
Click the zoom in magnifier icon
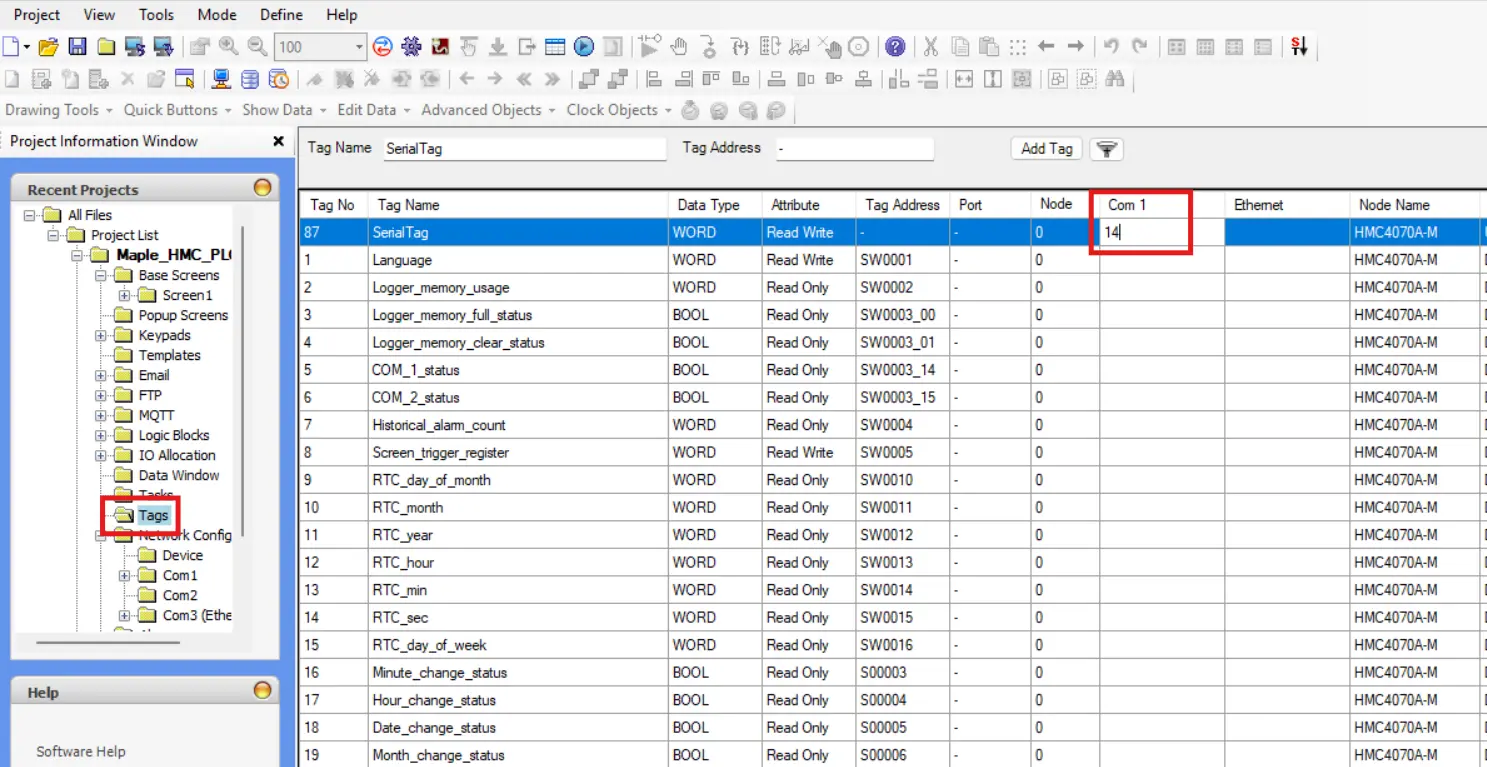coord(229,47)
